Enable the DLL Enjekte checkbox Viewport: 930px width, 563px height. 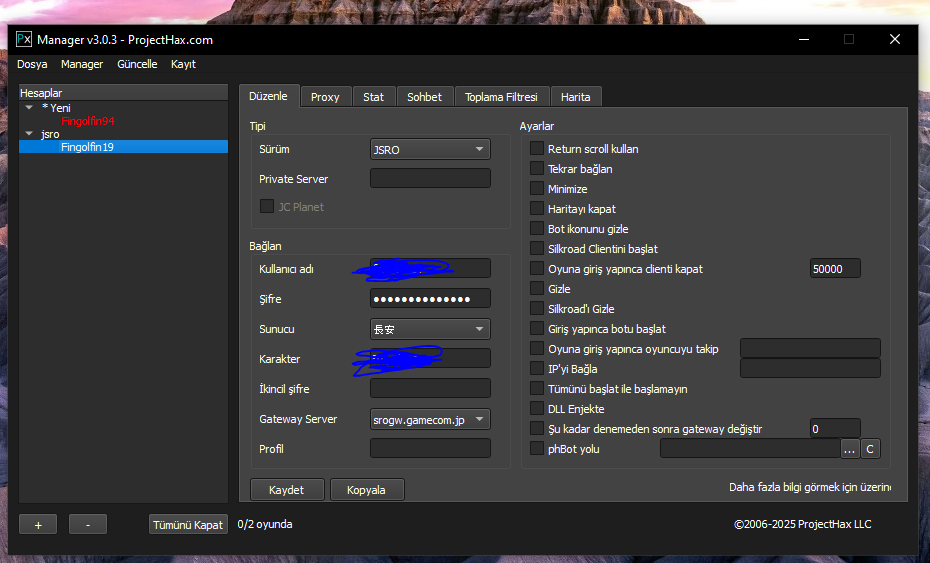click(x=537, y=409)
